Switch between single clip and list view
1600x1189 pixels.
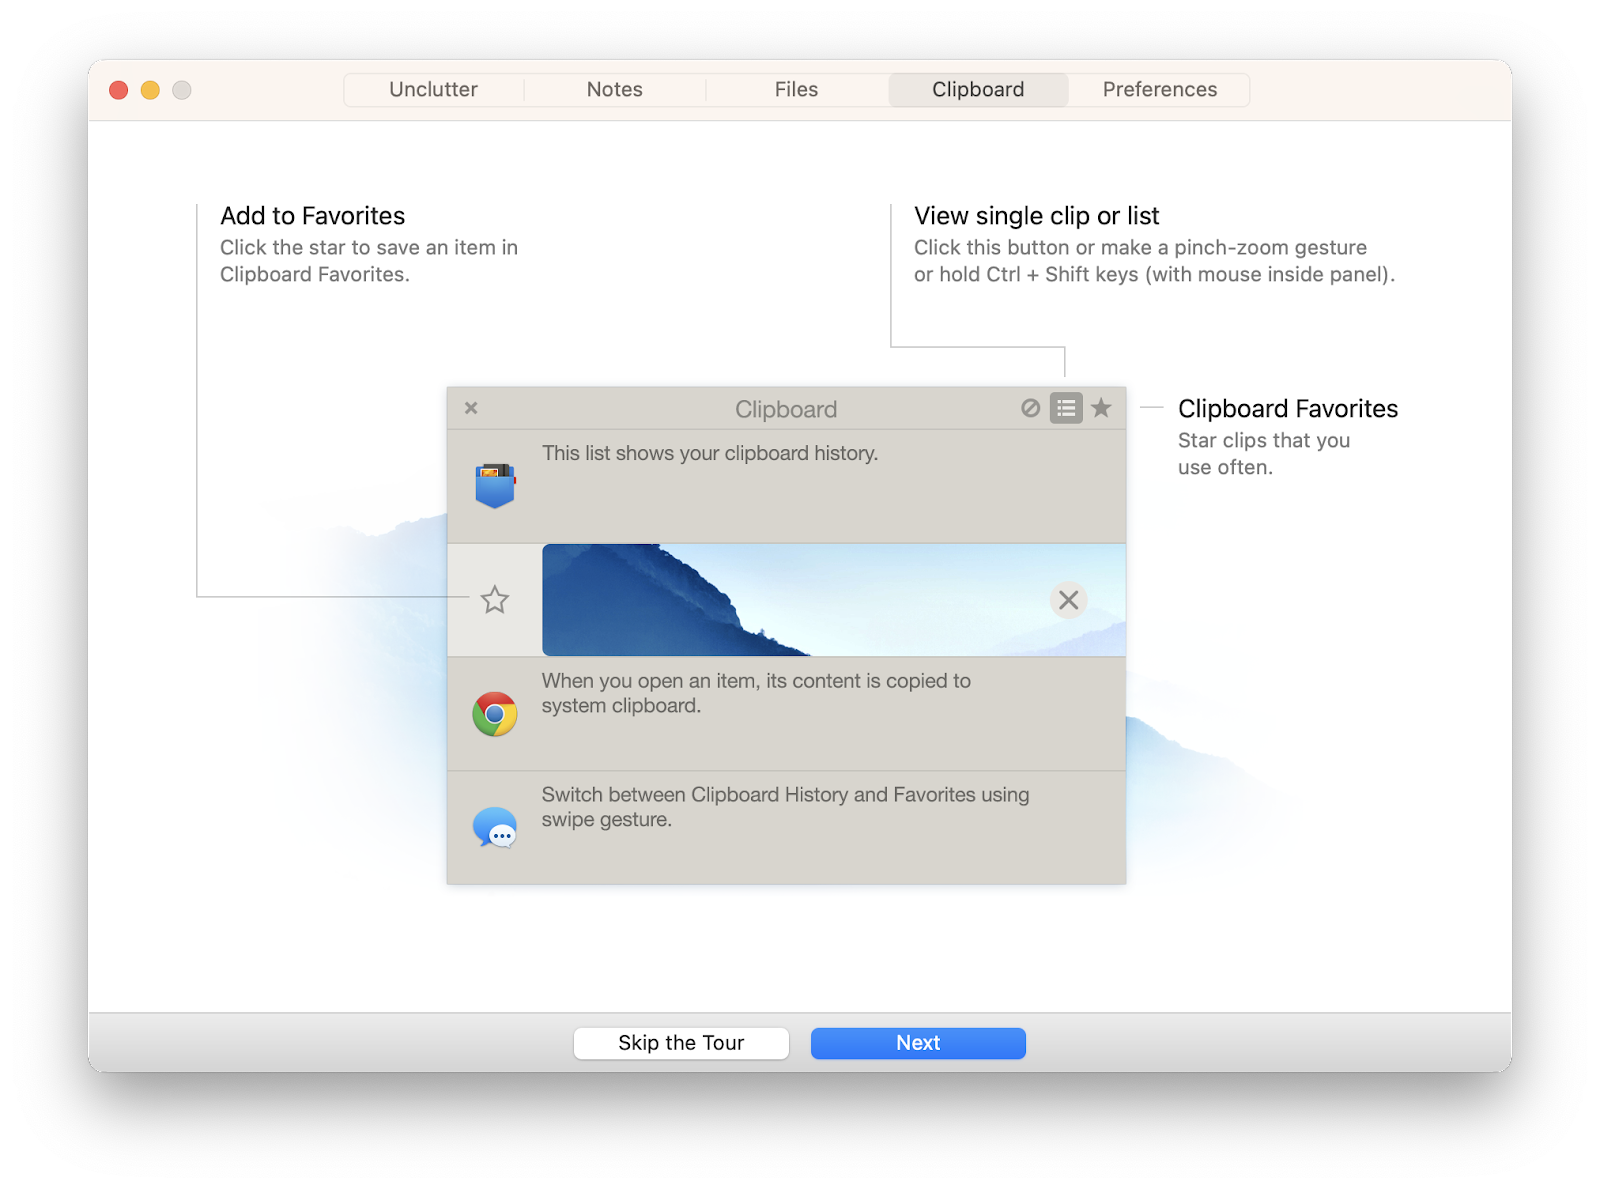1066,408
